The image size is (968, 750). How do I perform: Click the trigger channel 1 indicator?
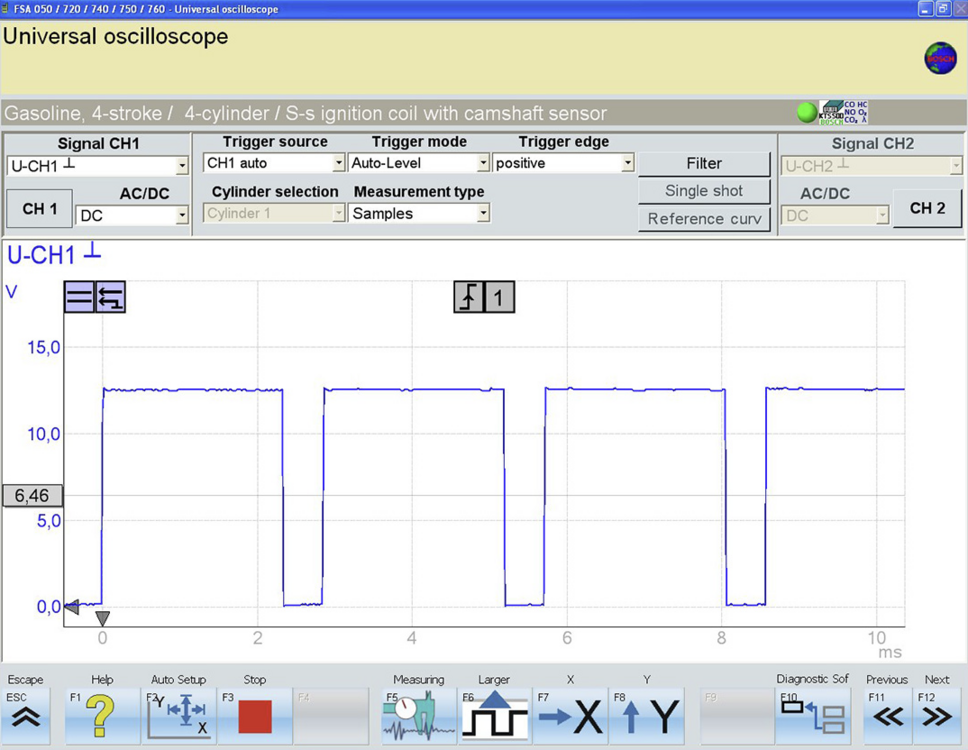499,297
